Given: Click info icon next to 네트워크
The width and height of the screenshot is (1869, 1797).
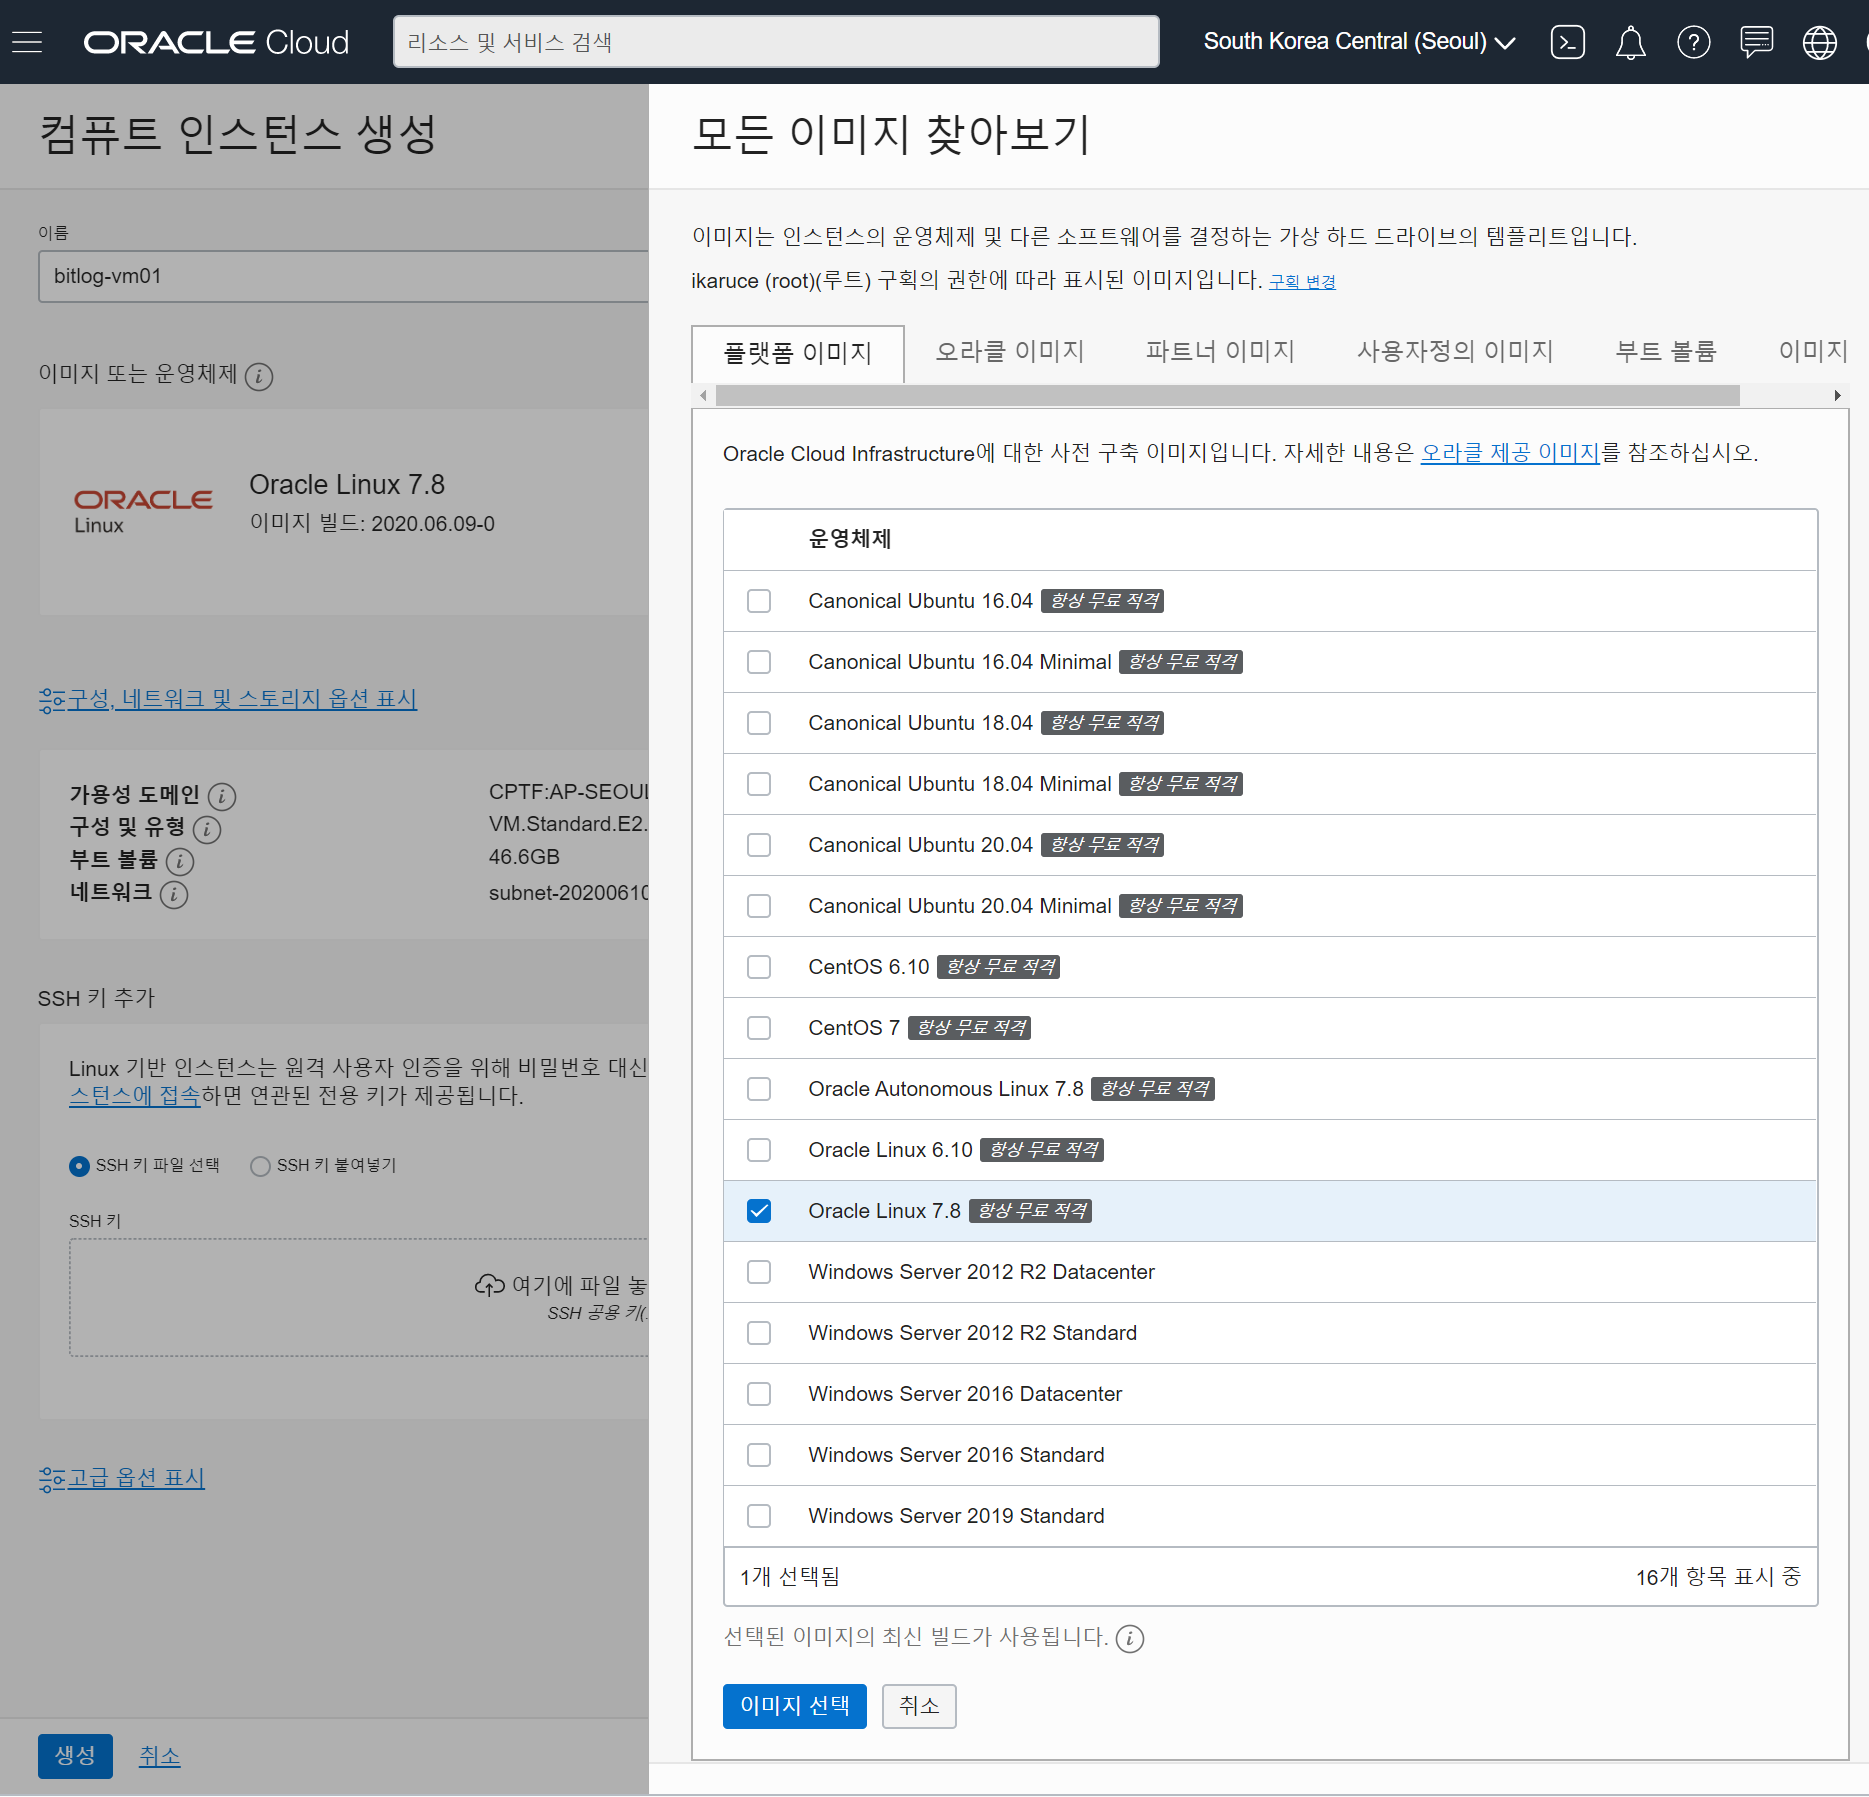Looking at the screenshot, I should coord(174,894).
